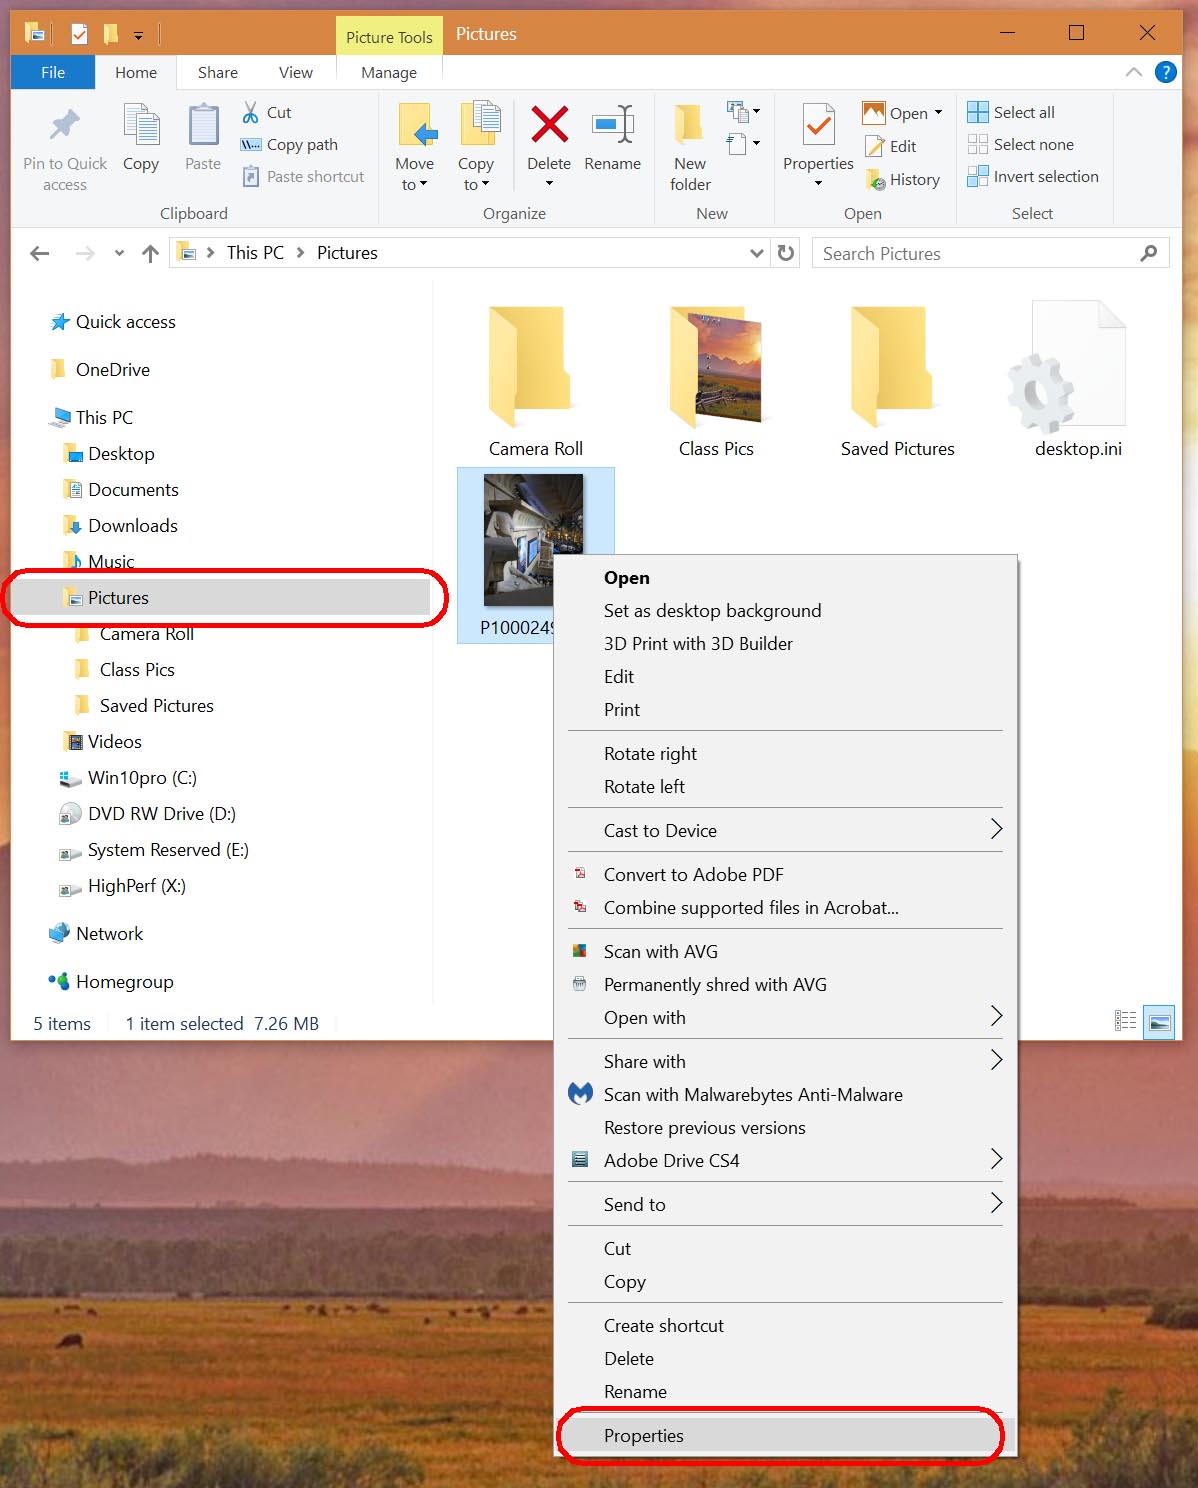This screenshot has height=1488, width=1198.
Task: Select Downloads in navigation pane
Action: 132,526
